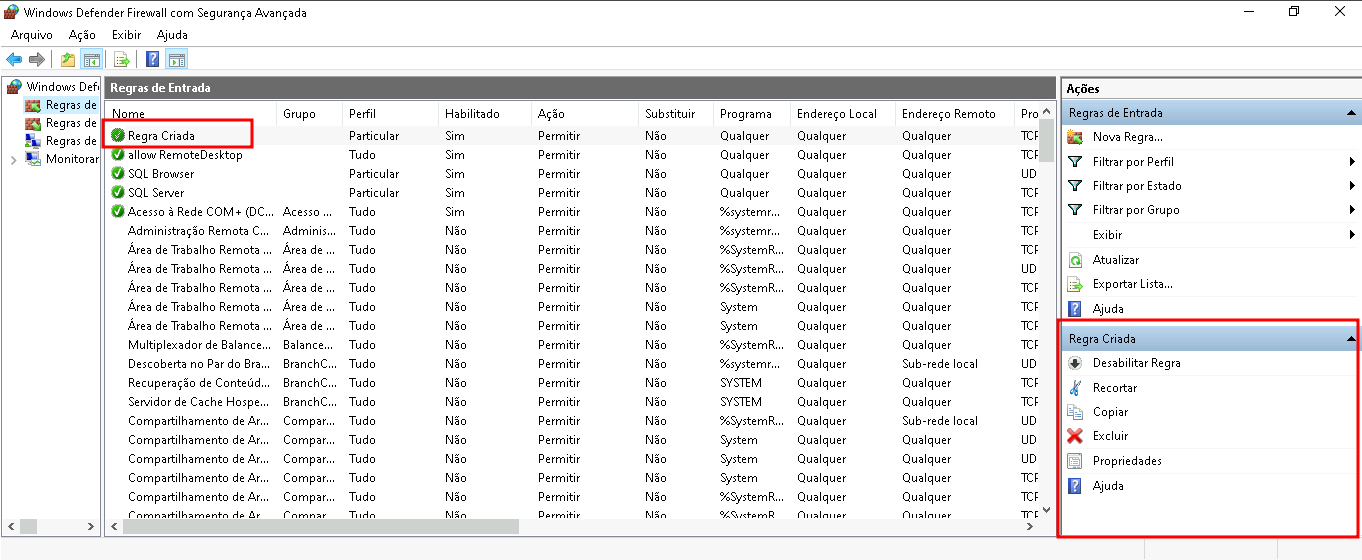Open the Arquivo menu

point(32,35)
